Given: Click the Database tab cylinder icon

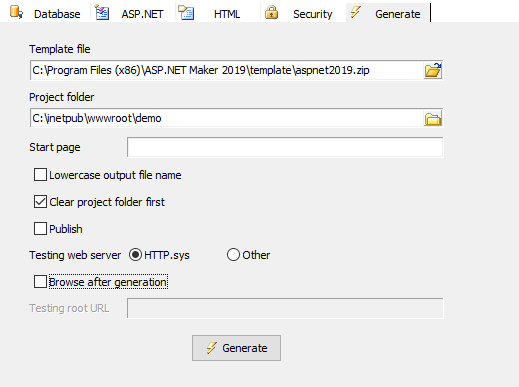Looking at the screenshot, I should pyautogui.click(x=16, y=12).
